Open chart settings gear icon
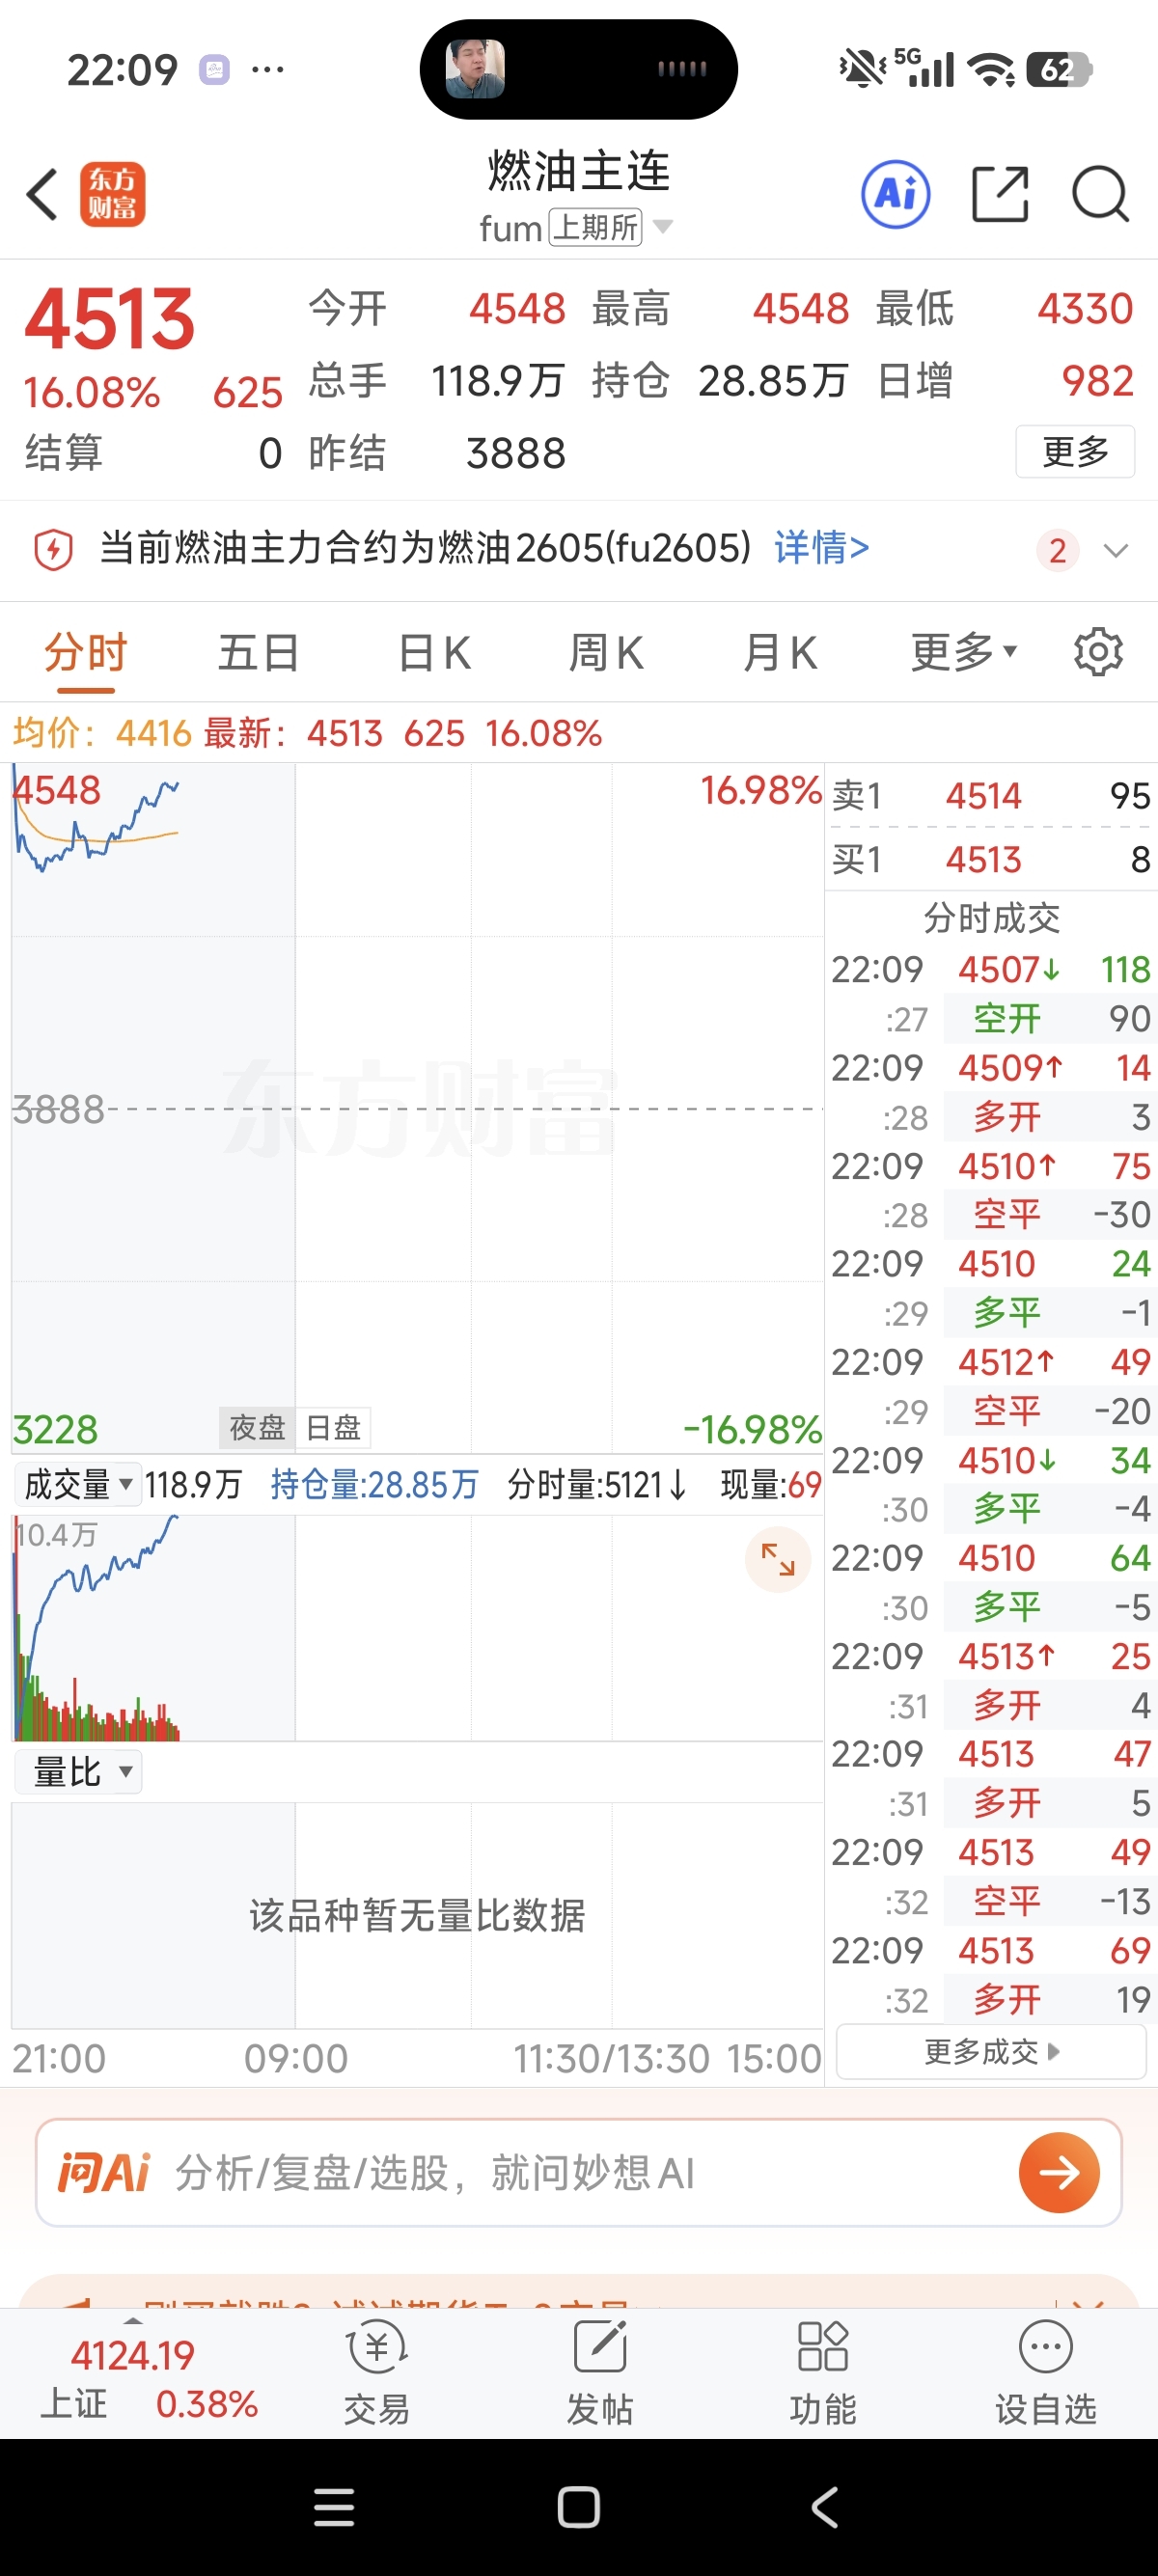The image size is (1158, 2576). (x=1098, y=652)
